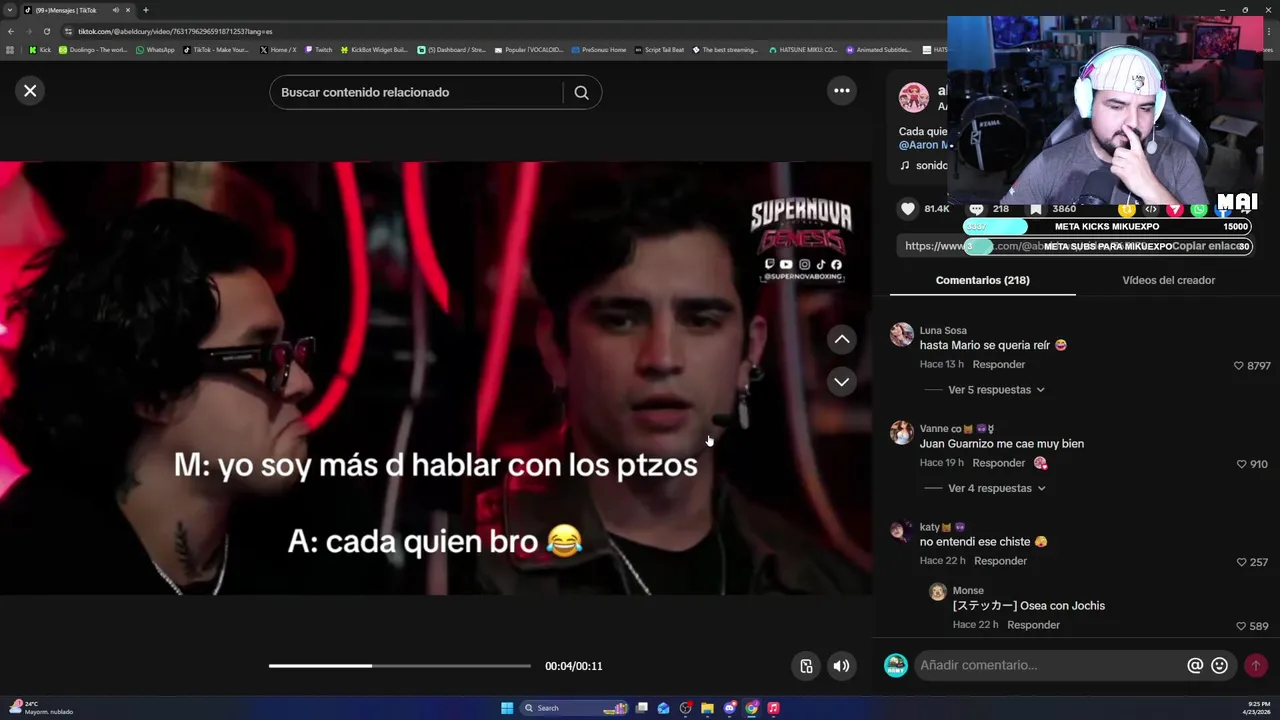This screenshot has width=1280, height=720.
Task: Click the browser address bar URL
Action: click(175, 31)
